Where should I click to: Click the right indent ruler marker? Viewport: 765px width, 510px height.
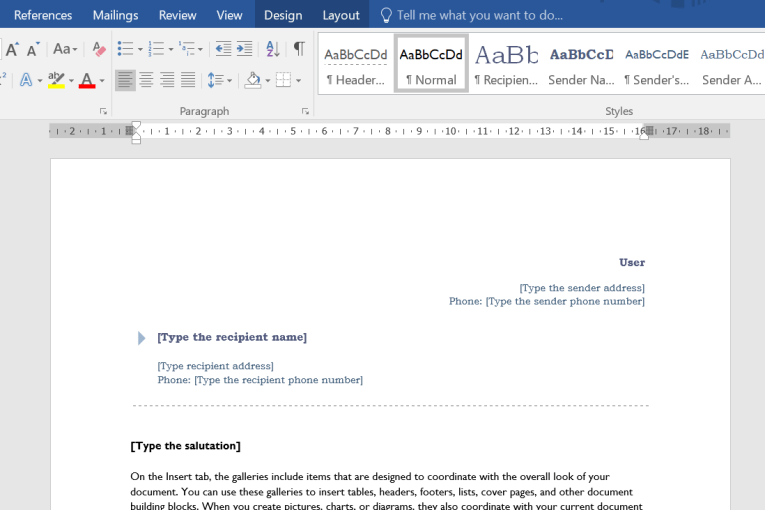[x=644, y=137]
